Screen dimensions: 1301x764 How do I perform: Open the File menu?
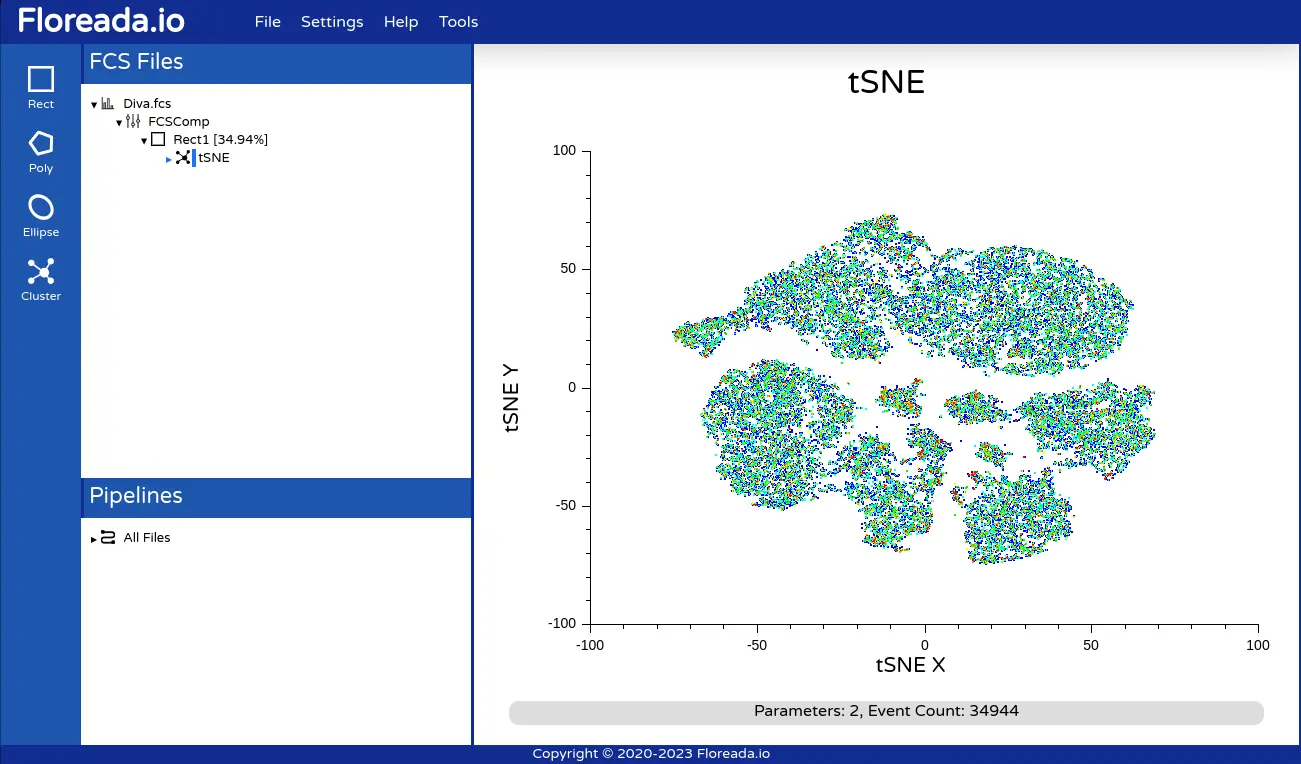click(267, 22)
